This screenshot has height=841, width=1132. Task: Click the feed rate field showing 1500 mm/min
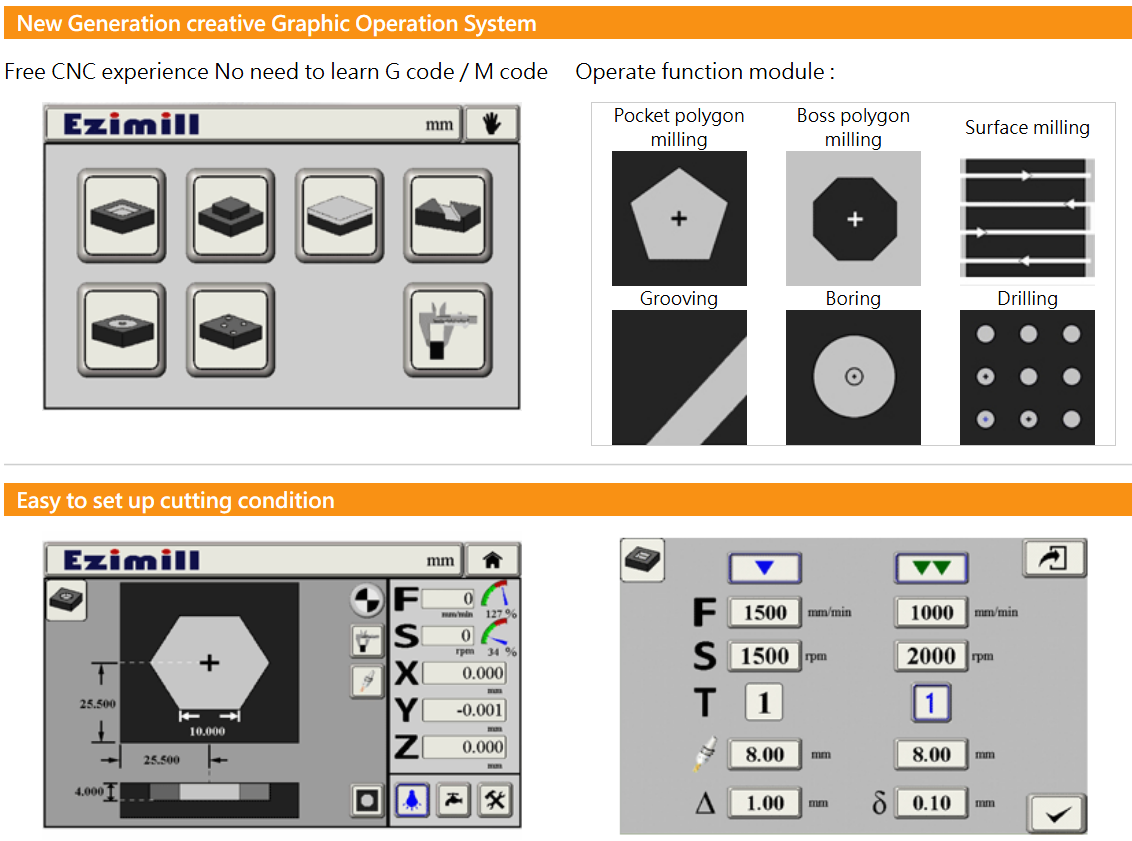(x=765, y=612)
